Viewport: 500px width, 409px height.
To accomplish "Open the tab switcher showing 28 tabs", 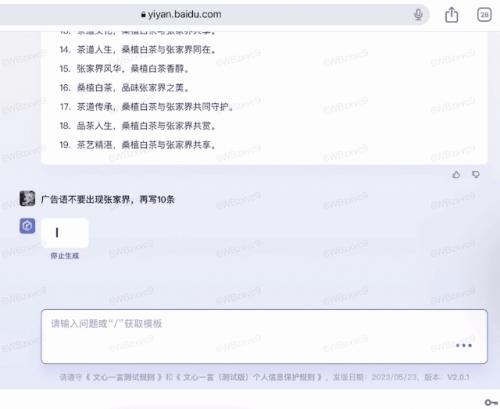I will point(484,15).
